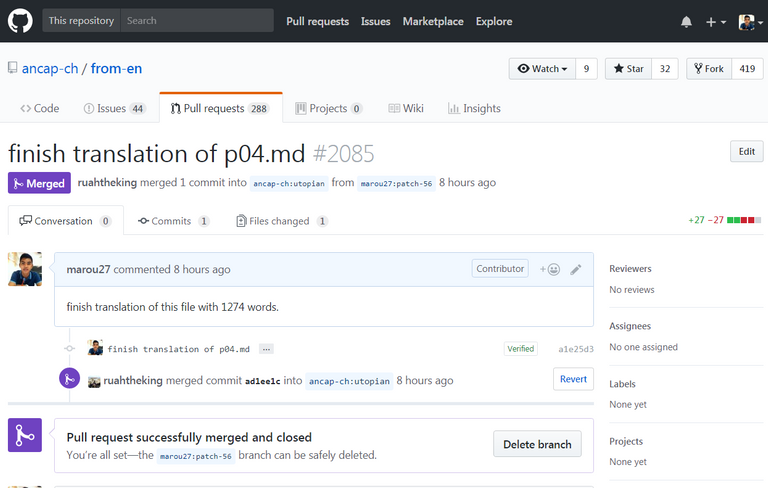Viewport: 768px width, 488px height.
Task: Click 'This repository' search scope
Action: pyautogui.click(x=81, y=21)
